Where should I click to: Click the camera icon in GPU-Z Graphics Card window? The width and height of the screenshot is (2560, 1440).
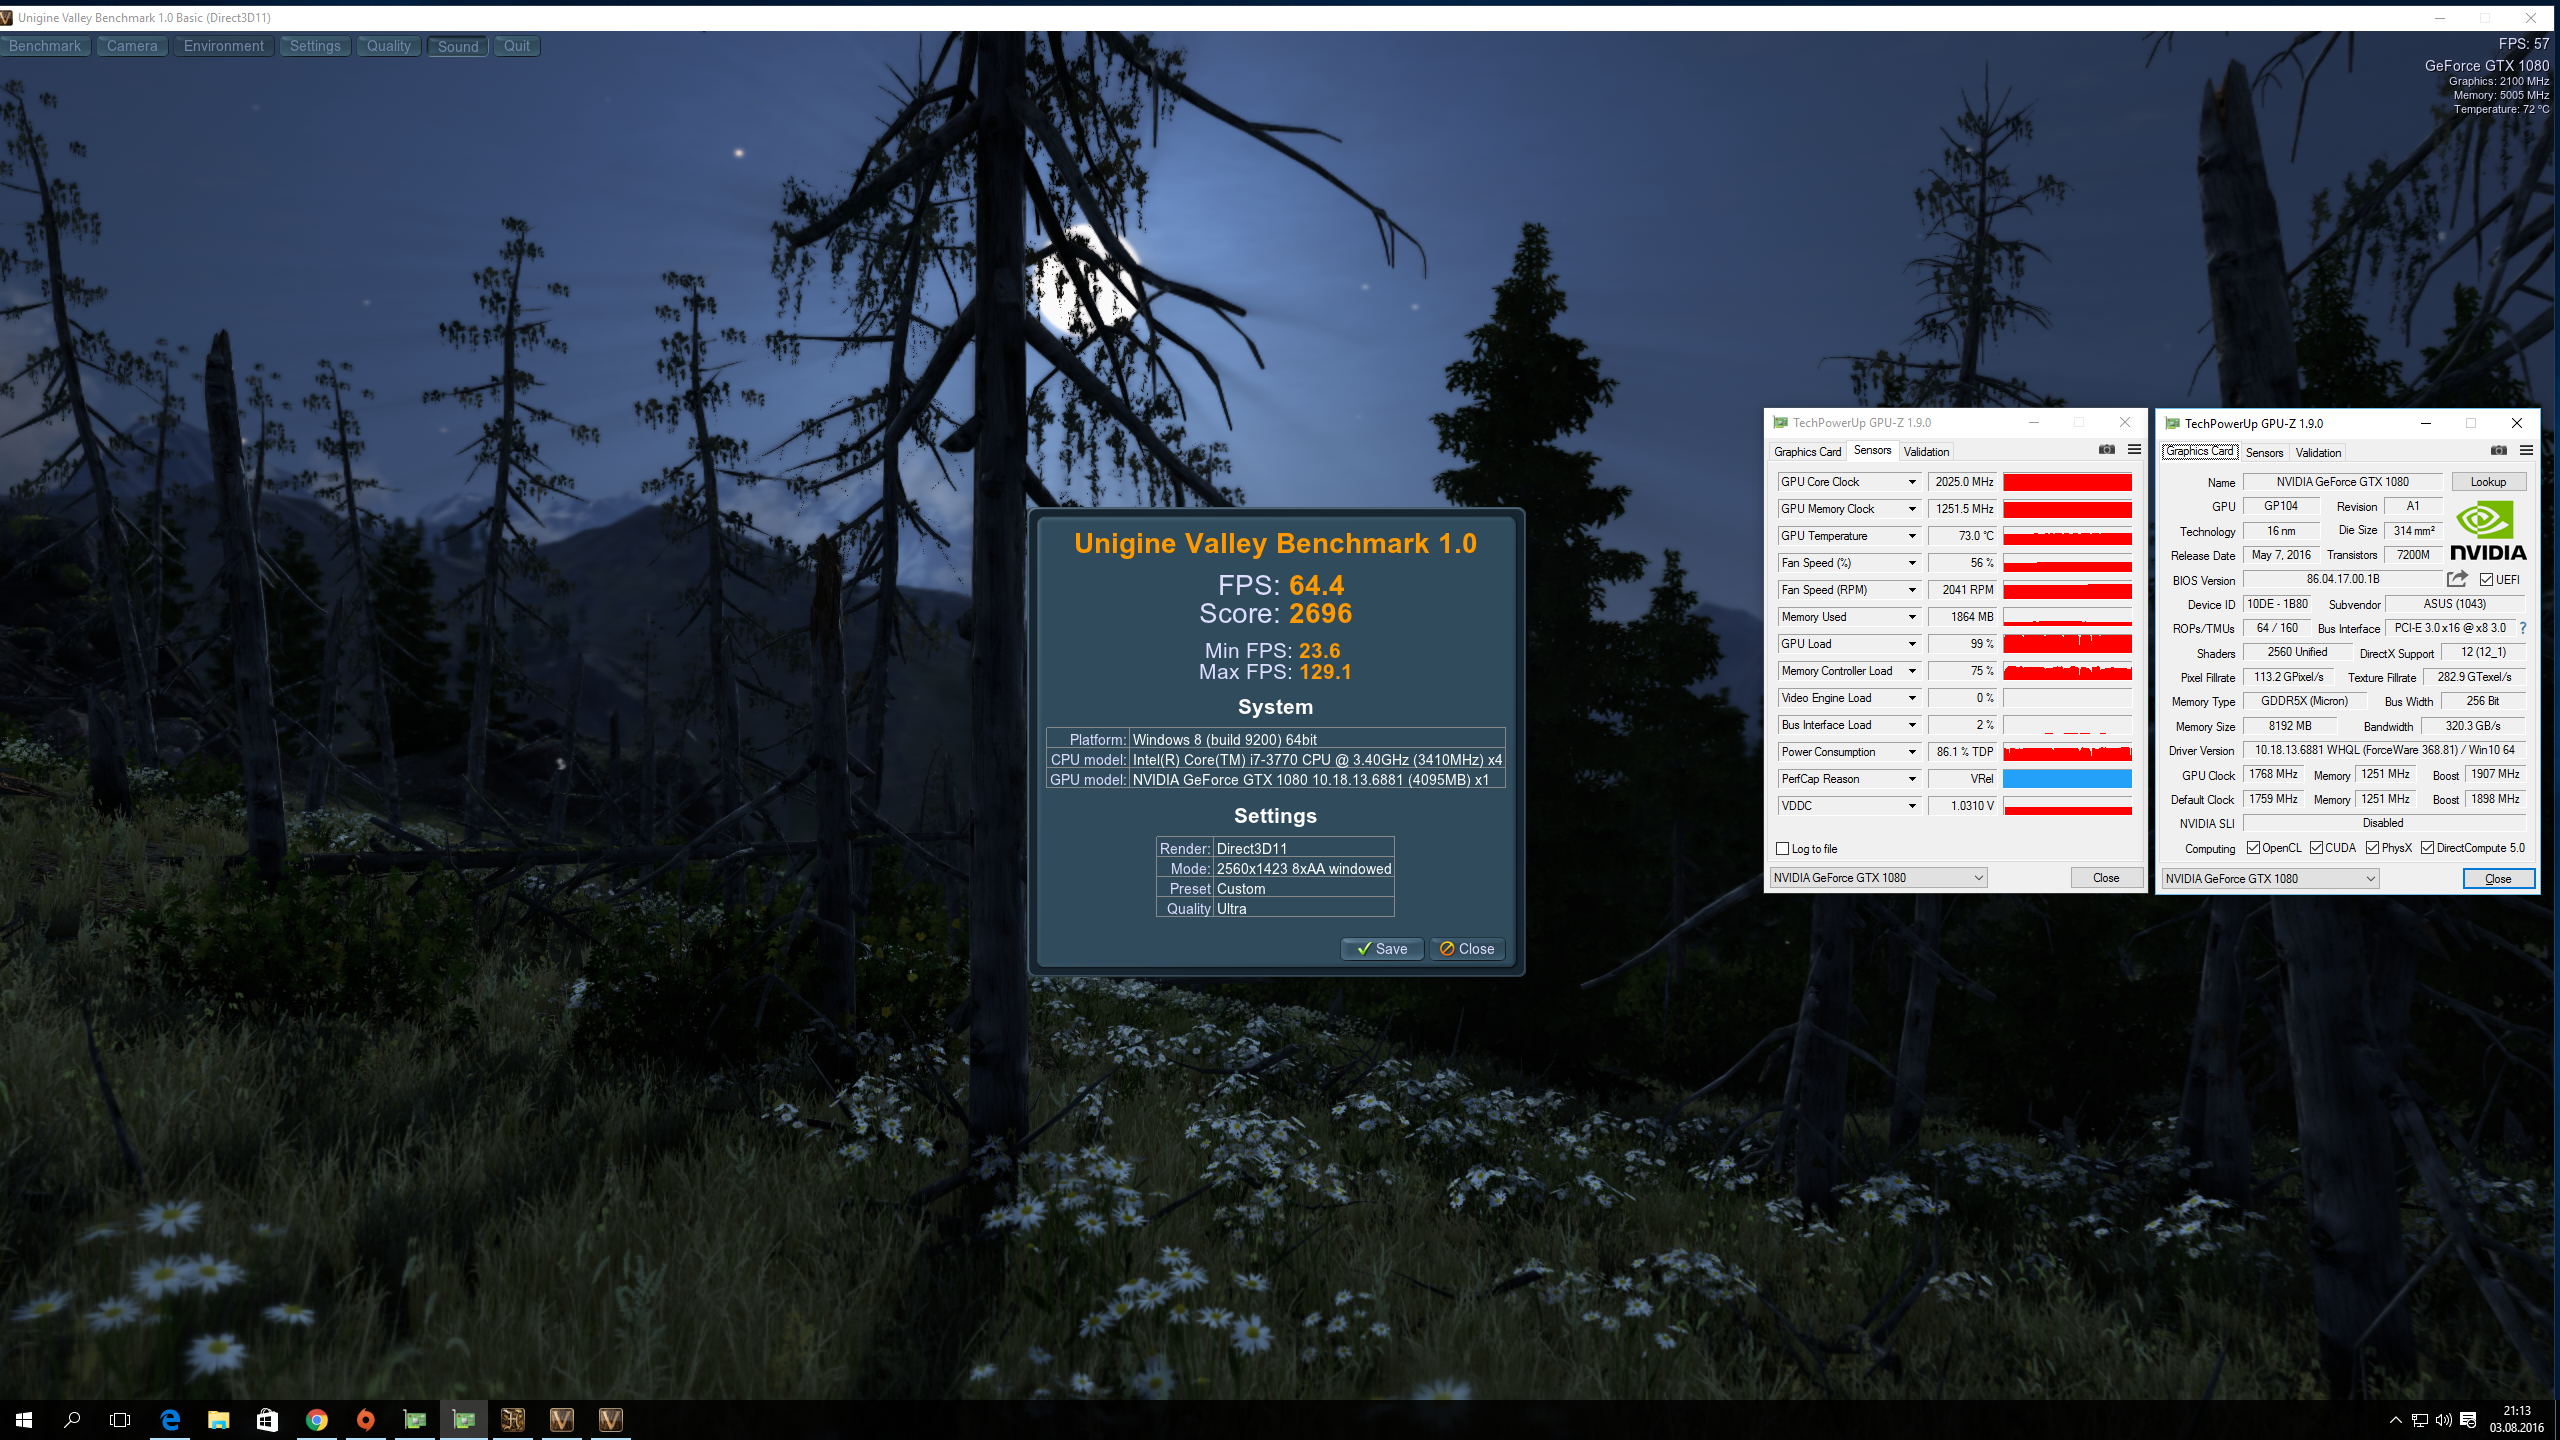pyautogui.click(x=2499, y=451)
